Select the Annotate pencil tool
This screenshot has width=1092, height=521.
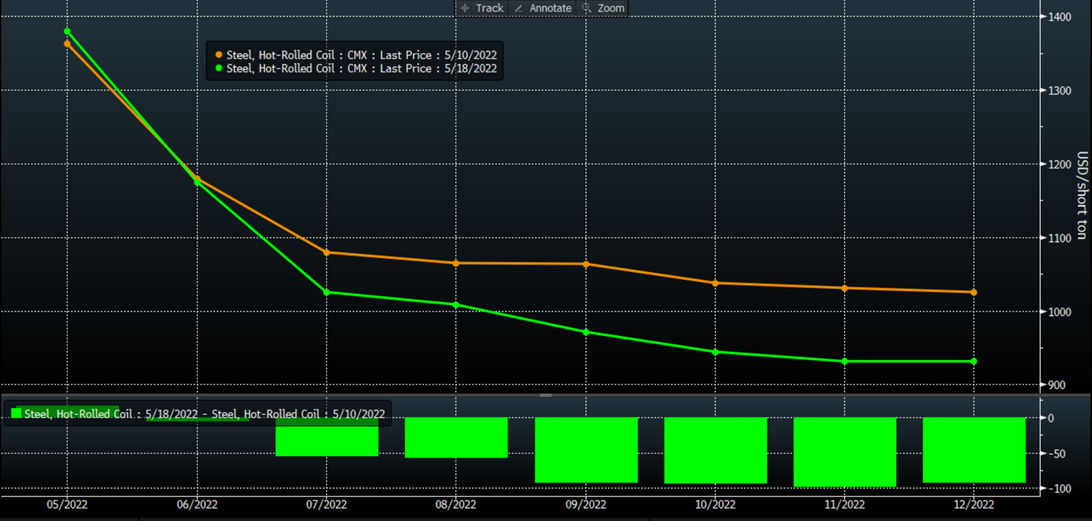point(542,8)
